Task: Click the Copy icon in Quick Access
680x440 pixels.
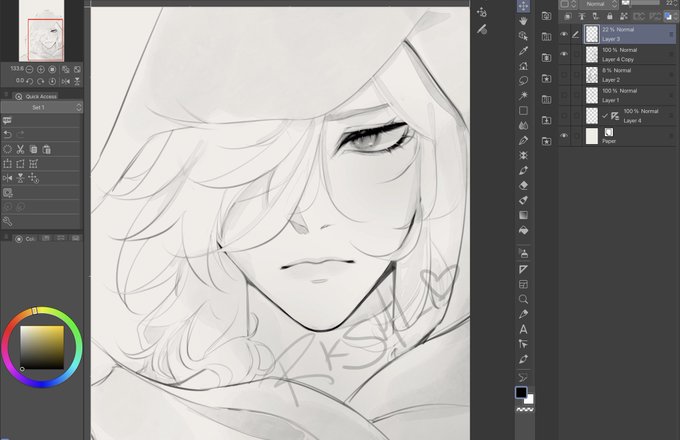Action: 33,150
